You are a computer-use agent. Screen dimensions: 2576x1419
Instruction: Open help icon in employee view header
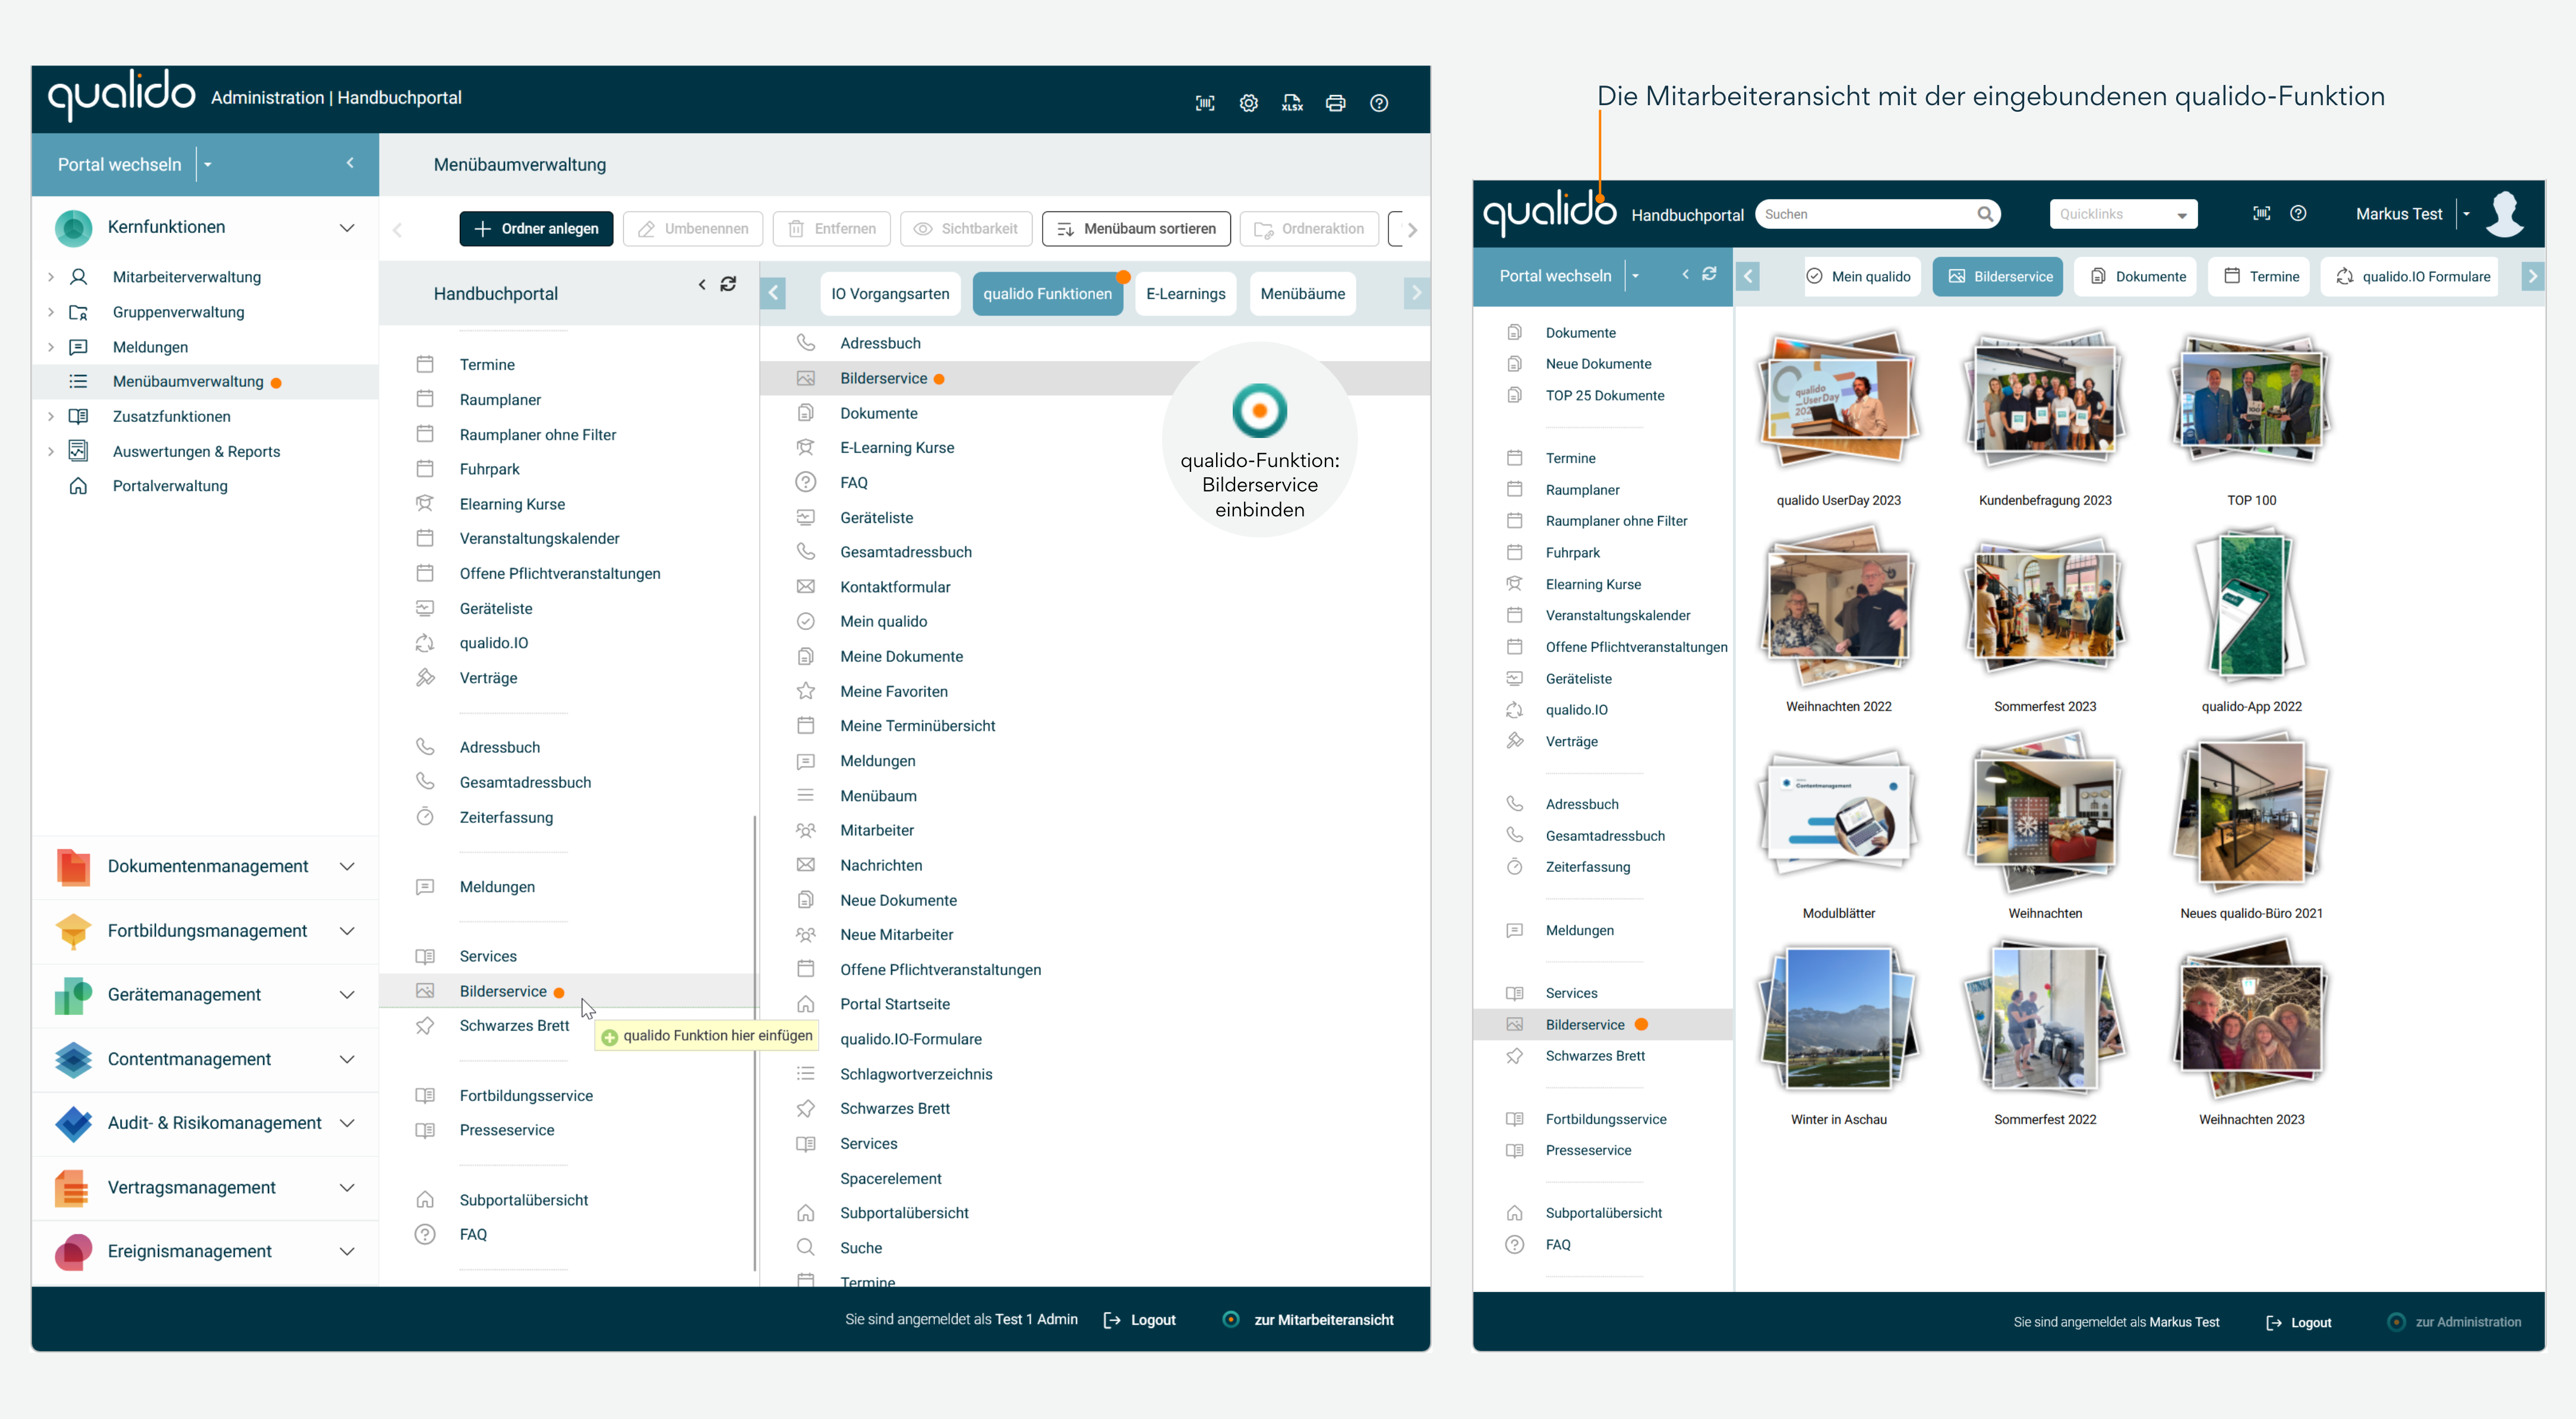(x=2298, y=213)
